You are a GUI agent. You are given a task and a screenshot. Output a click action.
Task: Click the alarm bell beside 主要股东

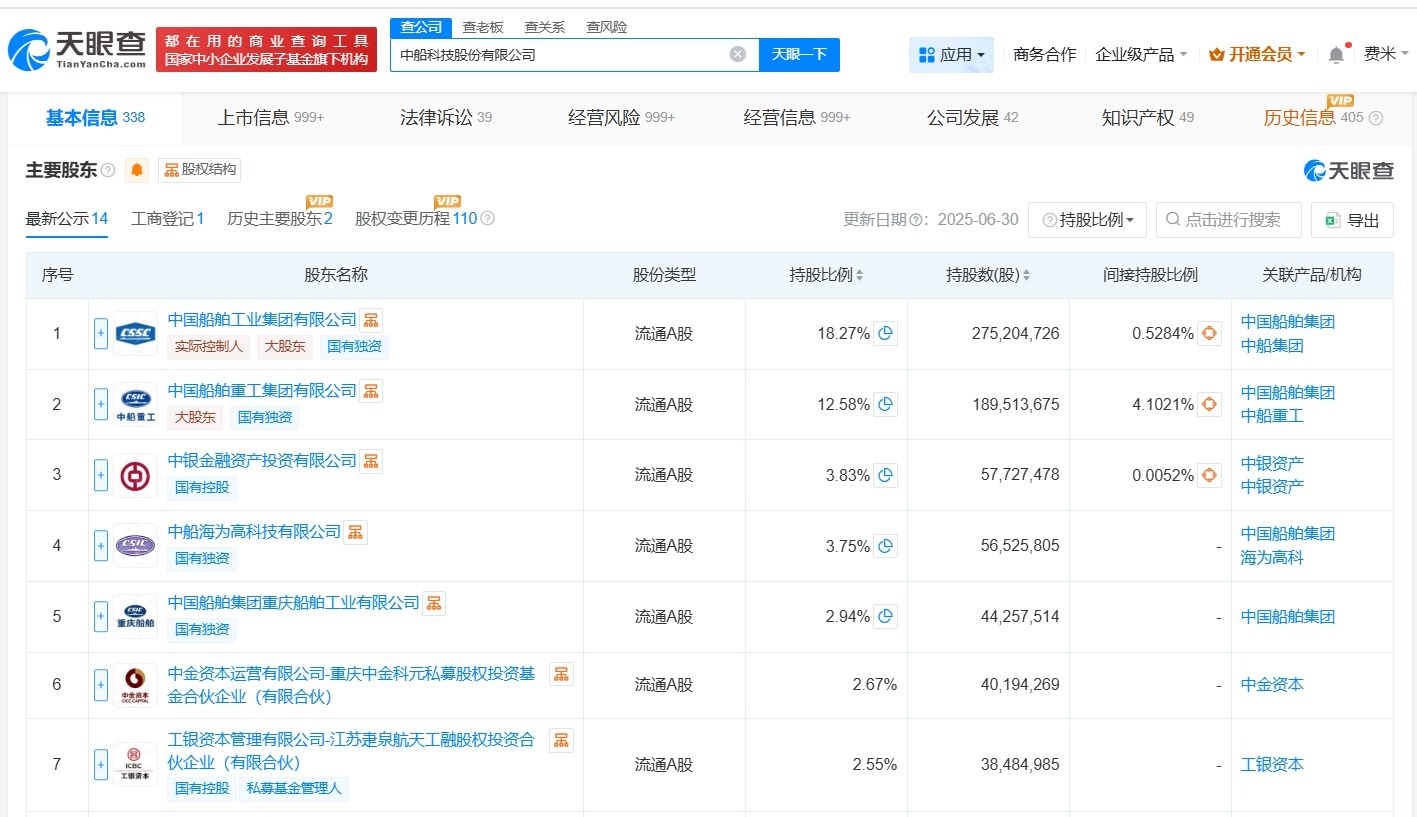point(135,170)
